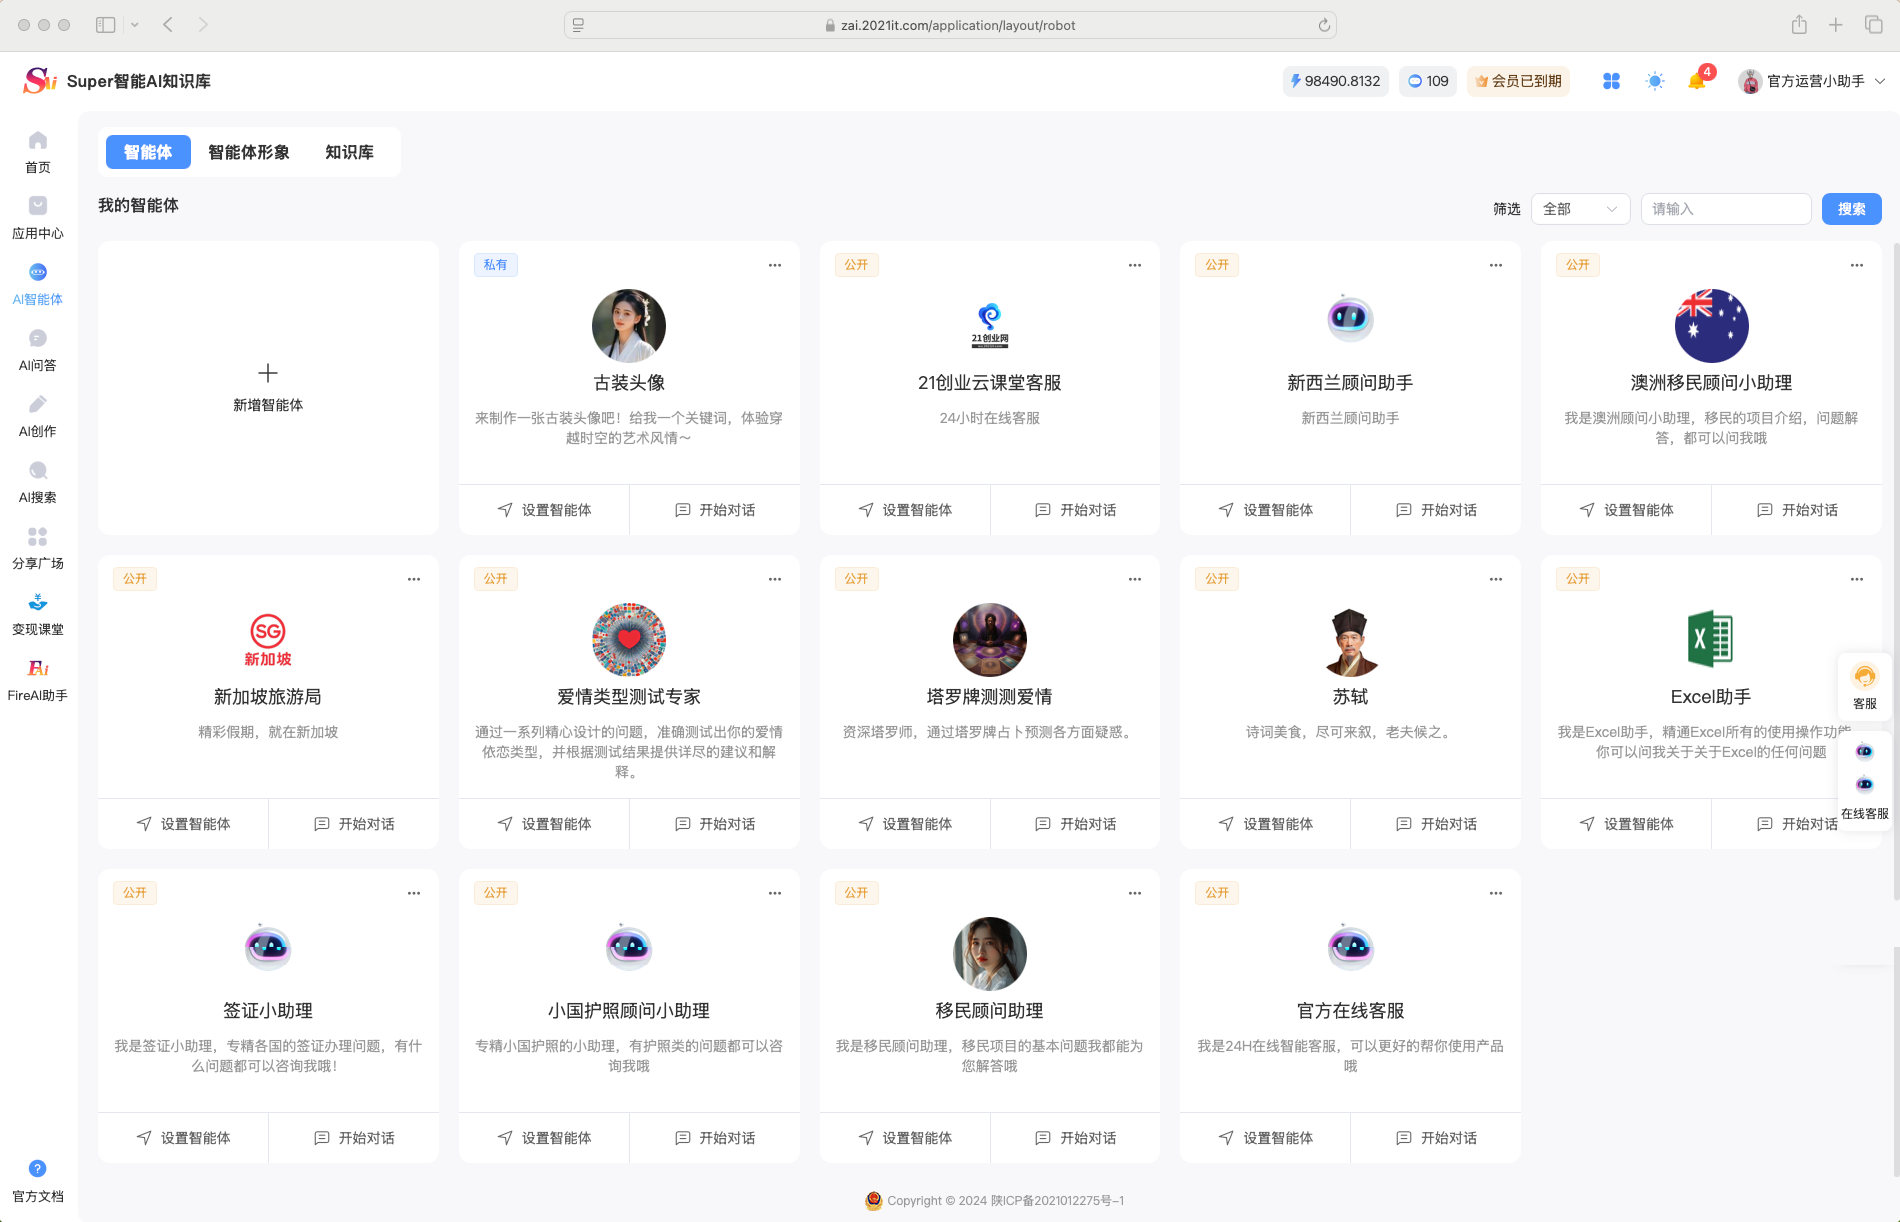
Task: Open more options for 21创业云课堂客服 card
Action: pyautogui.click(x=1135, y=265)
